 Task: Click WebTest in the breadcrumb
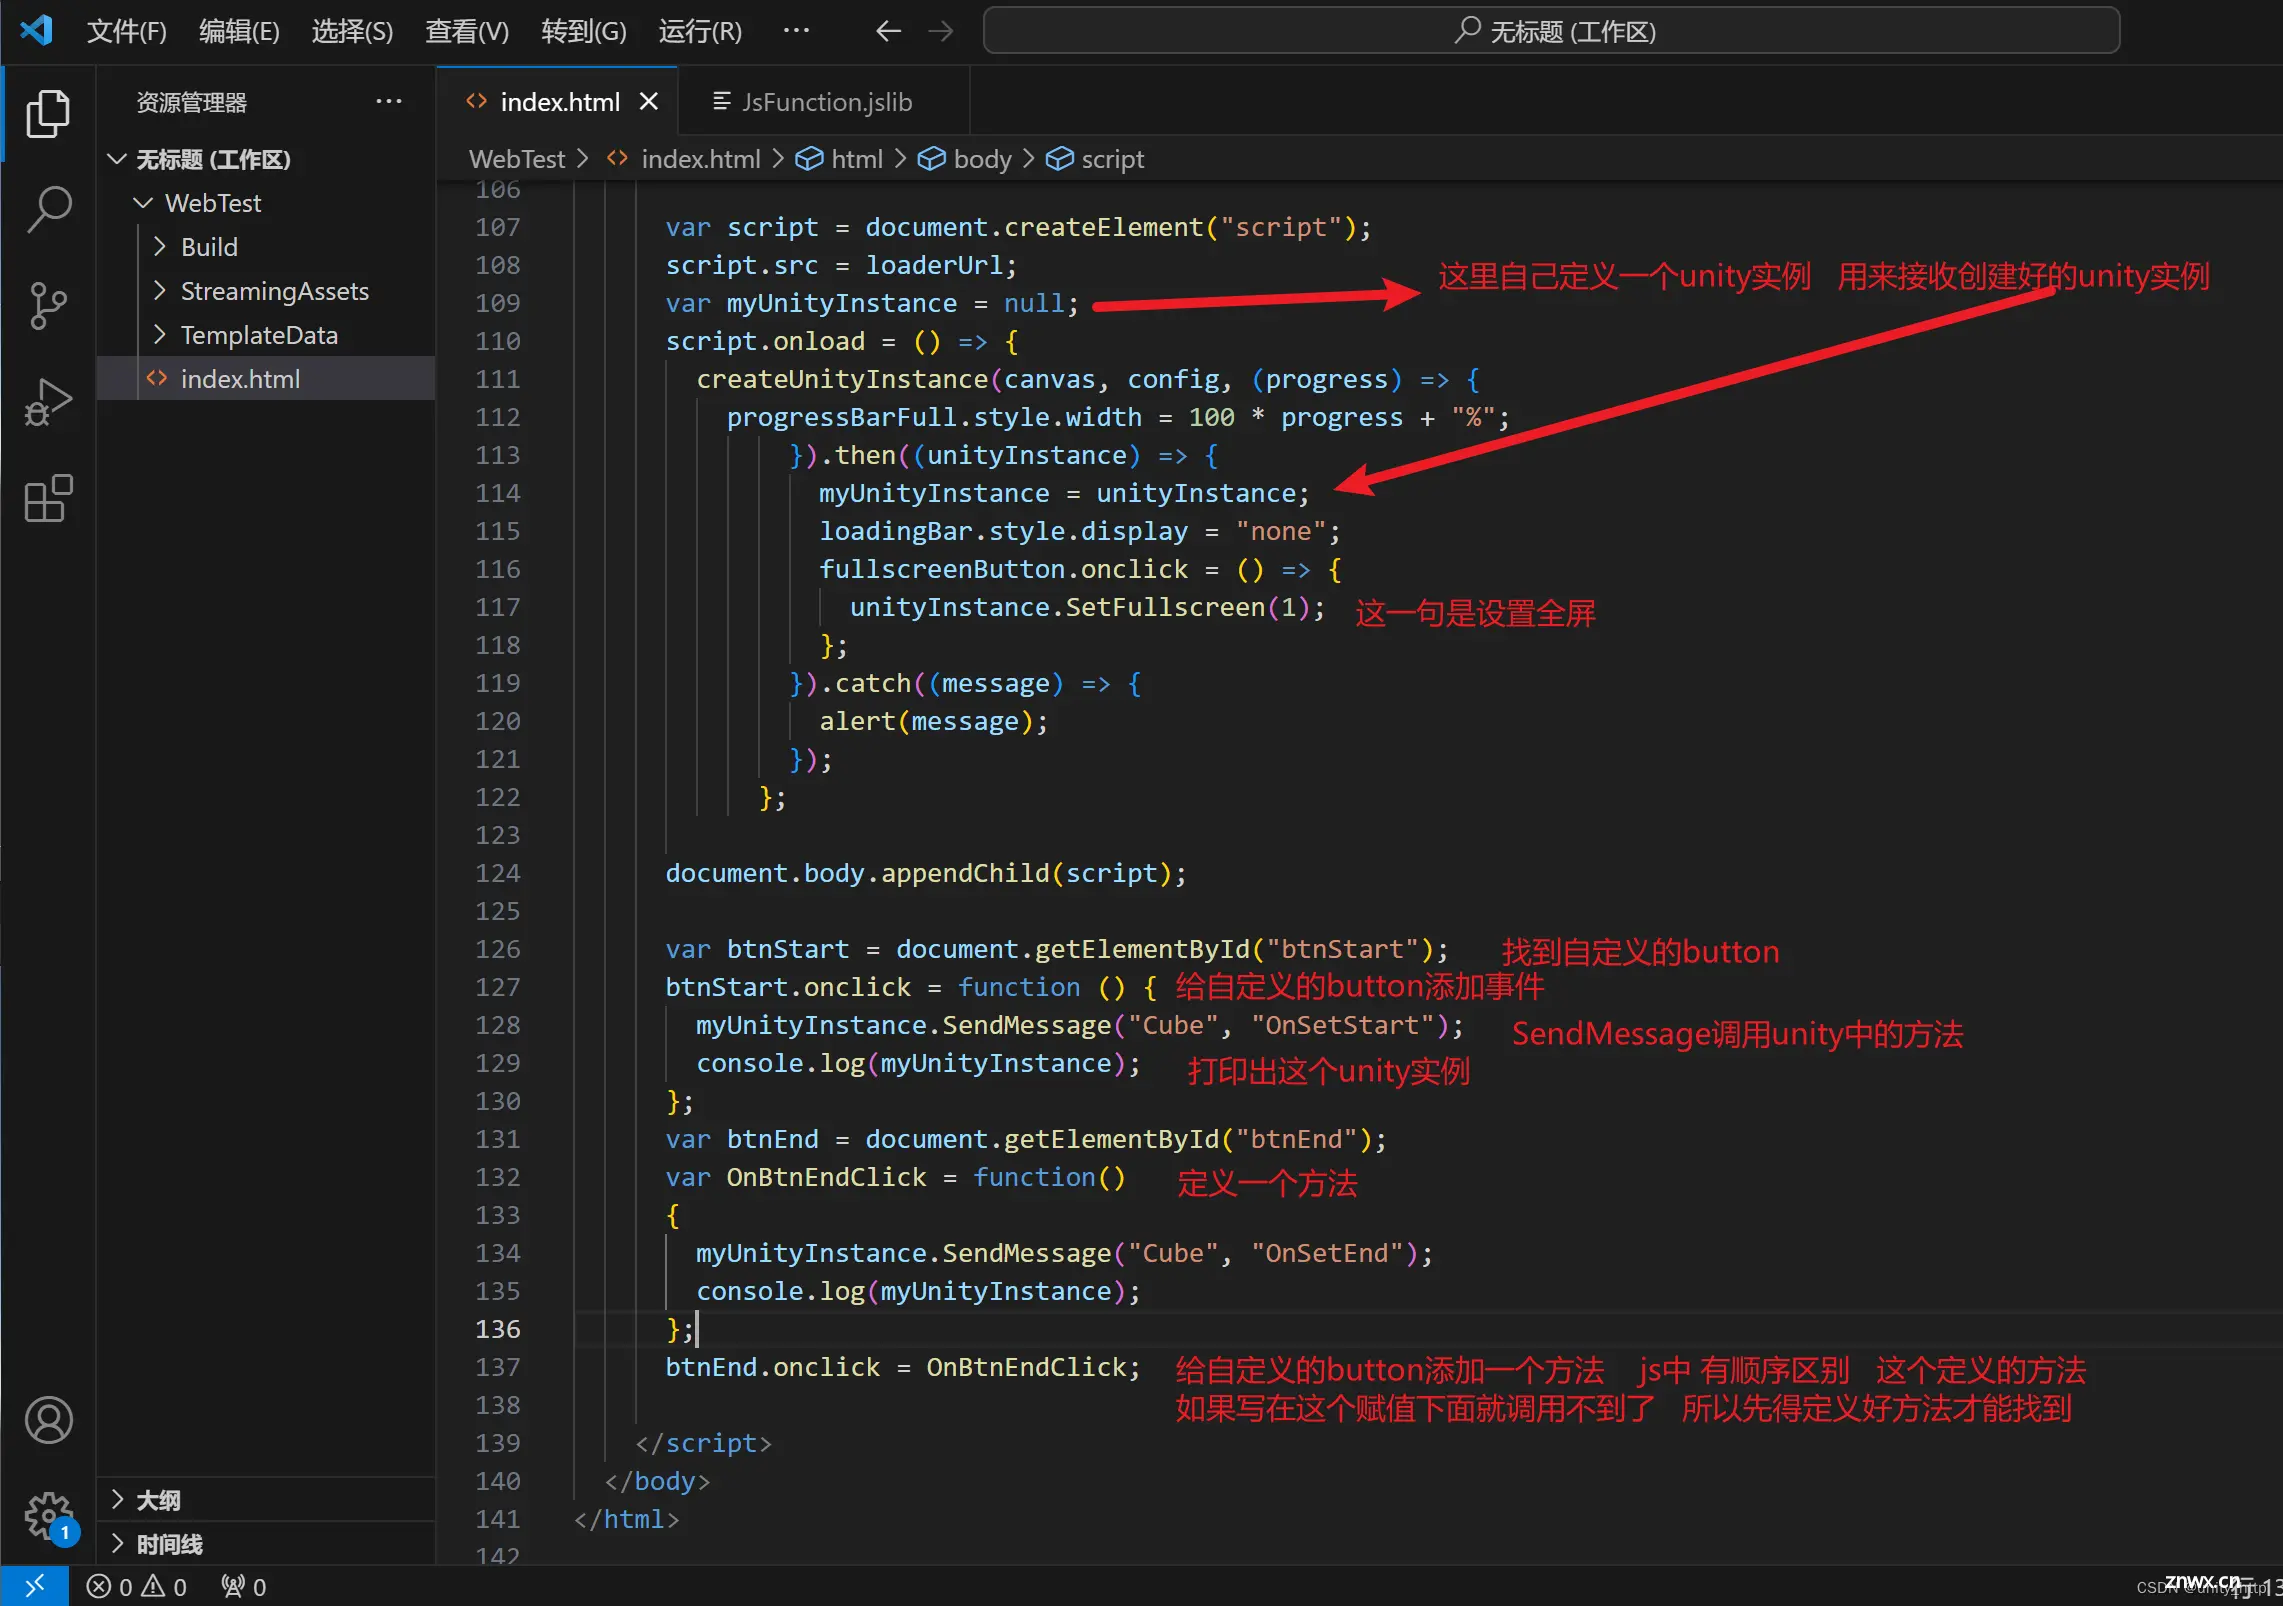click(x=516, y=159)
